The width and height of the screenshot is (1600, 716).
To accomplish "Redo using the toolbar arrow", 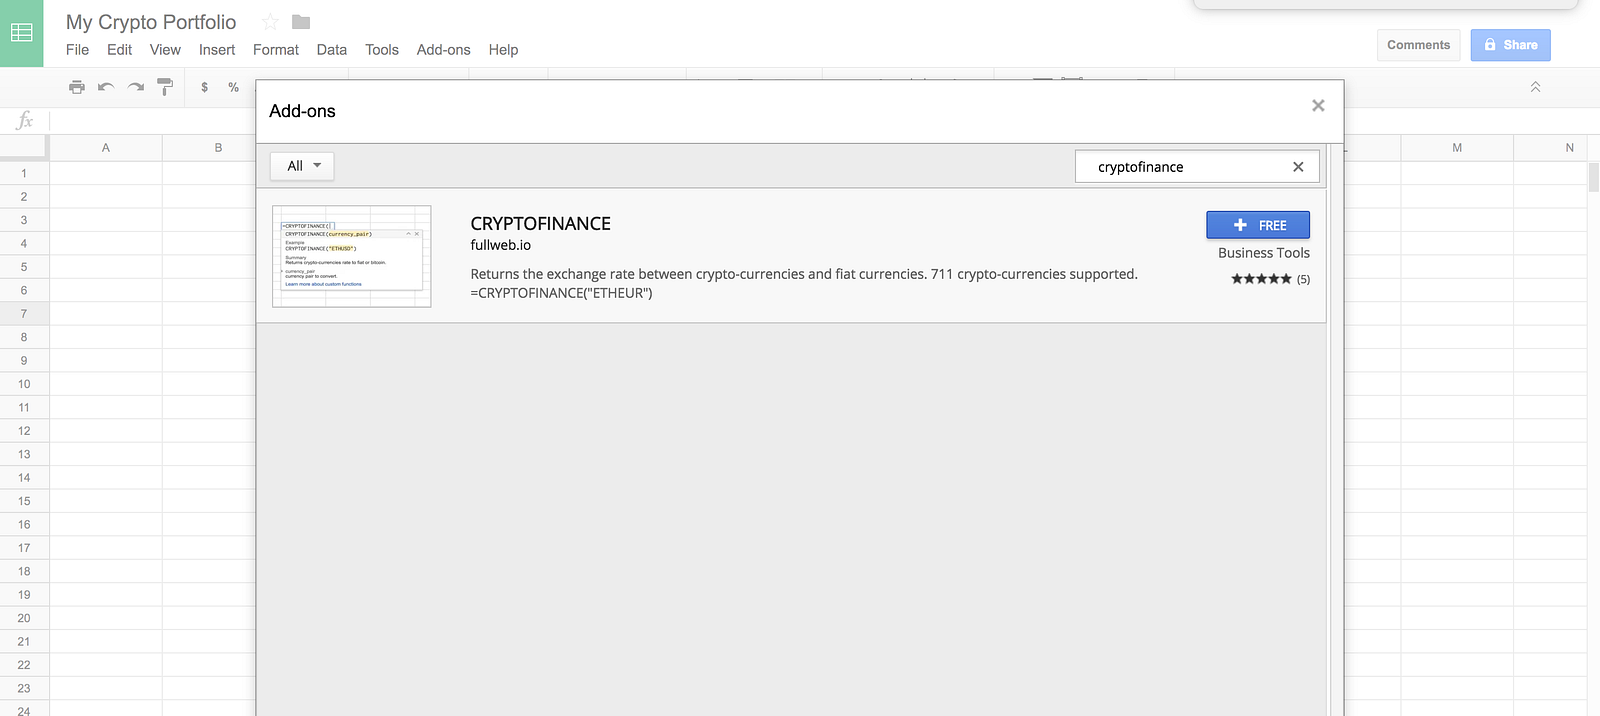I will click(136, 87).
